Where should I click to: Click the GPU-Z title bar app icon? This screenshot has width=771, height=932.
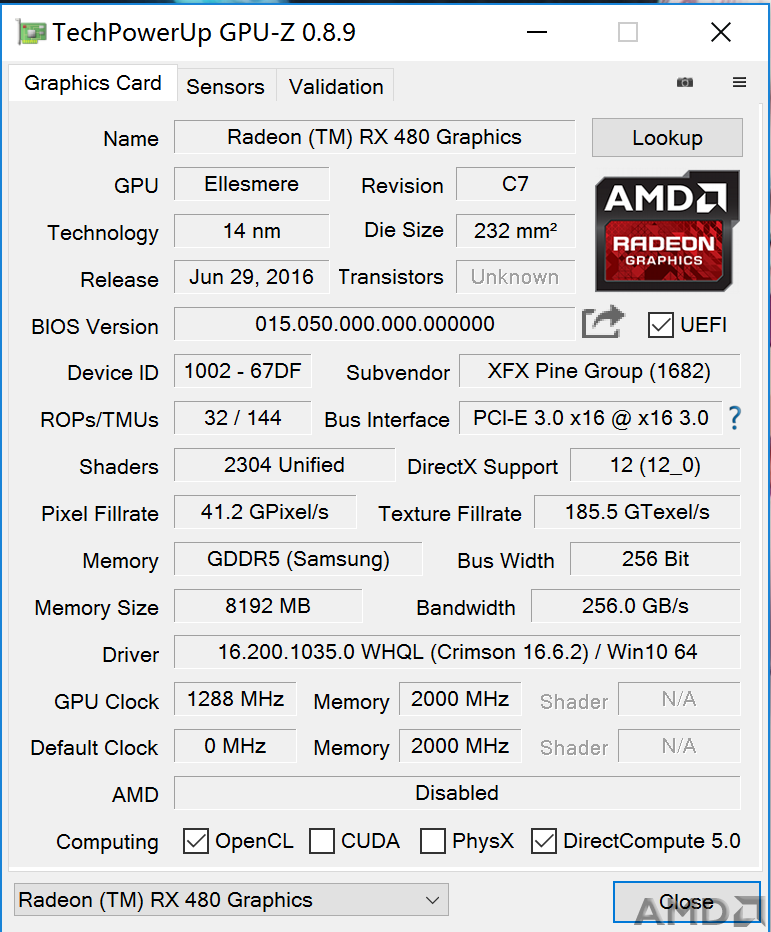(x=32, y=32)
